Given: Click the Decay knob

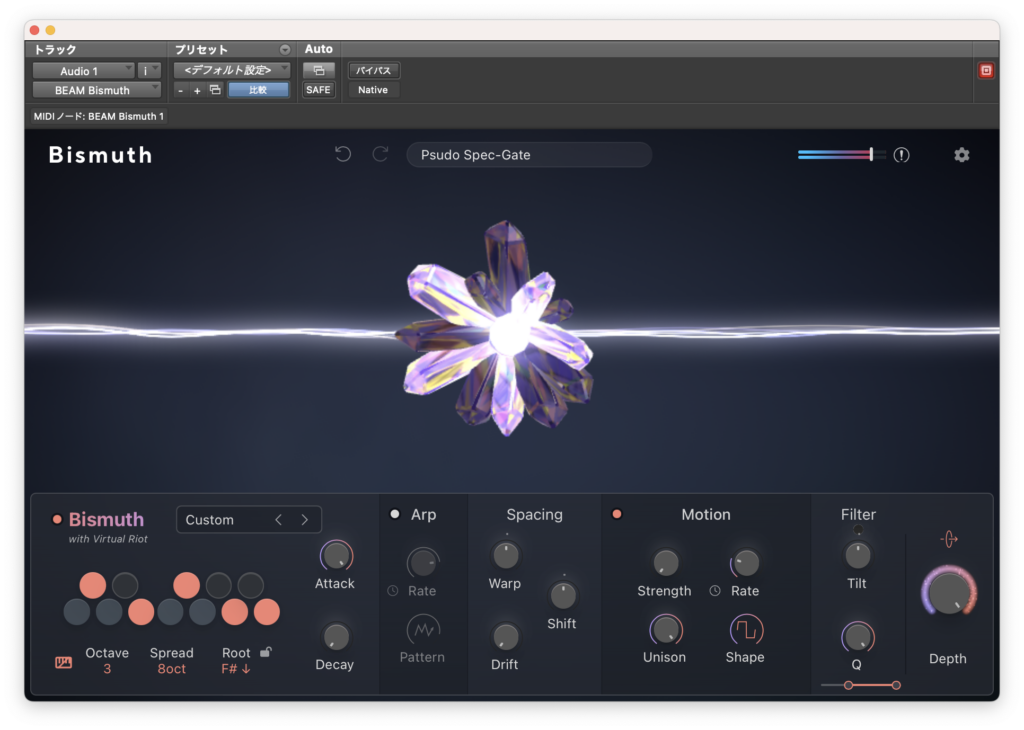Looking at the screenshot, I should (336, 637).
